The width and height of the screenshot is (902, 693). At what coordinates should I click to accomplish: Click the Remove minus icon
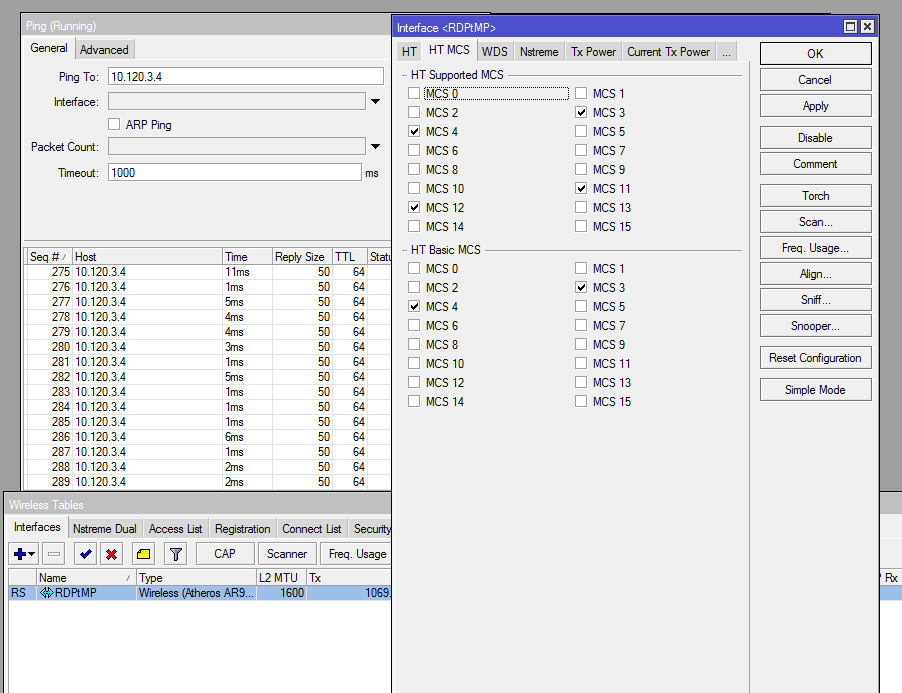tap(55, 554)
